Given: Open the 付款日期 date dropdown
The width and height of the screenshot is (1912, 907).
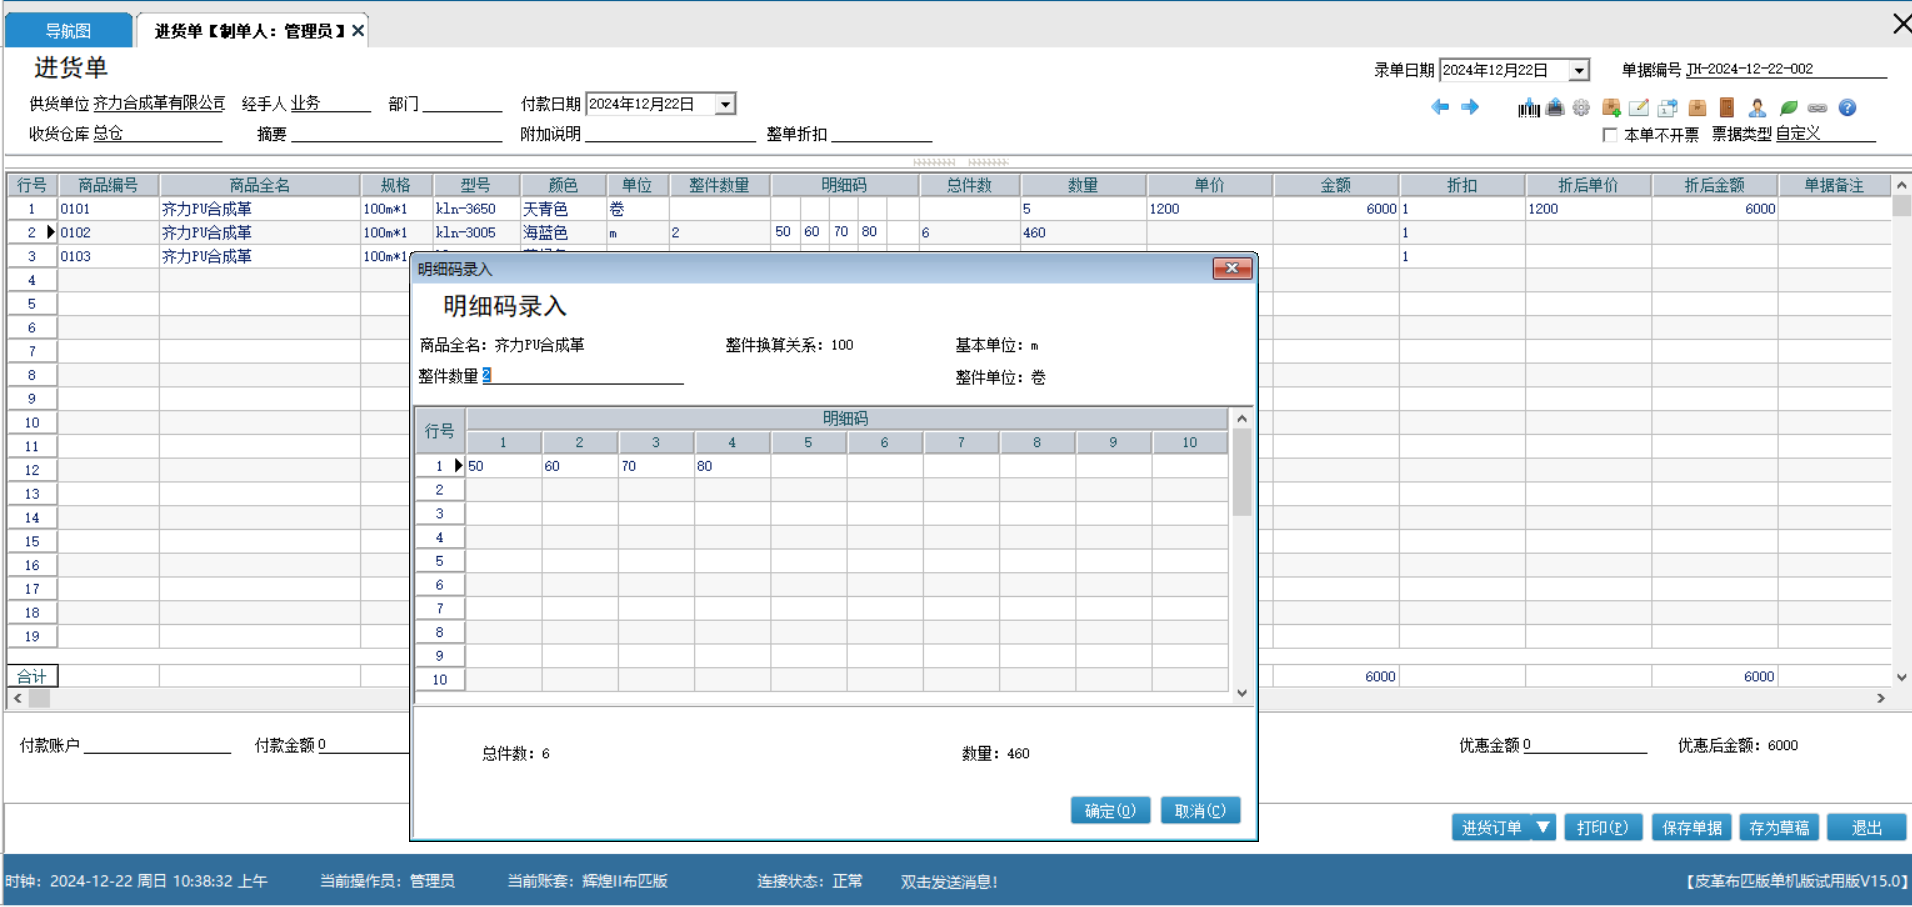Looking at the screenshot, I should 725,104.
